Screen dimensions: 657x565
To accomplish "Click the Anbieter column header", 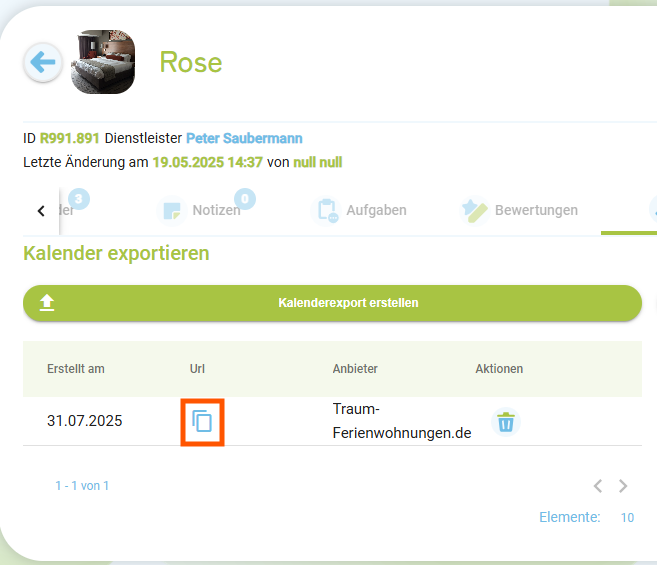I will 355,369.
